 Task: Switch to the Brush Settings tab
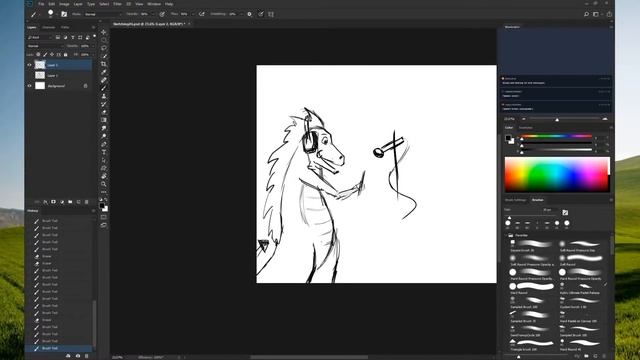[516, 200]
